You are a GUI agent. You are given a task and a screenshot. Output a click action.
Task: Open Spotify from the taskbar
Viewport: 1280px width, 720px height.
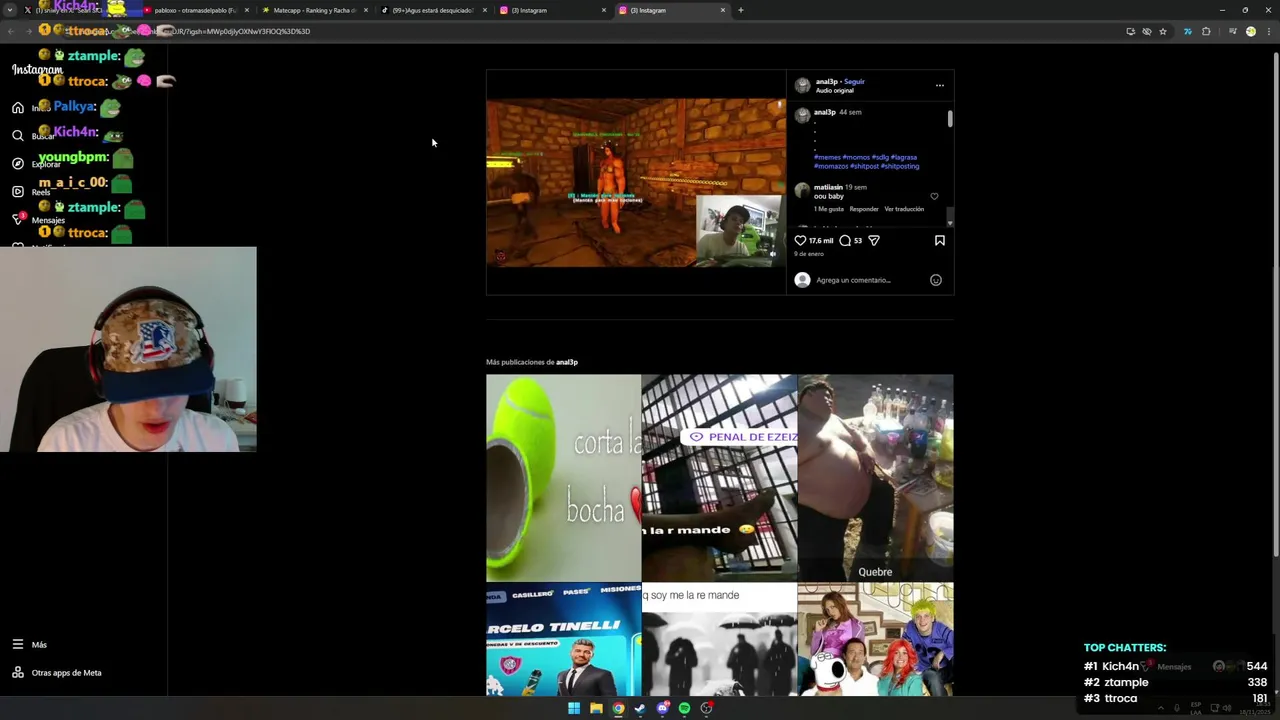click(x=684, y=708)
